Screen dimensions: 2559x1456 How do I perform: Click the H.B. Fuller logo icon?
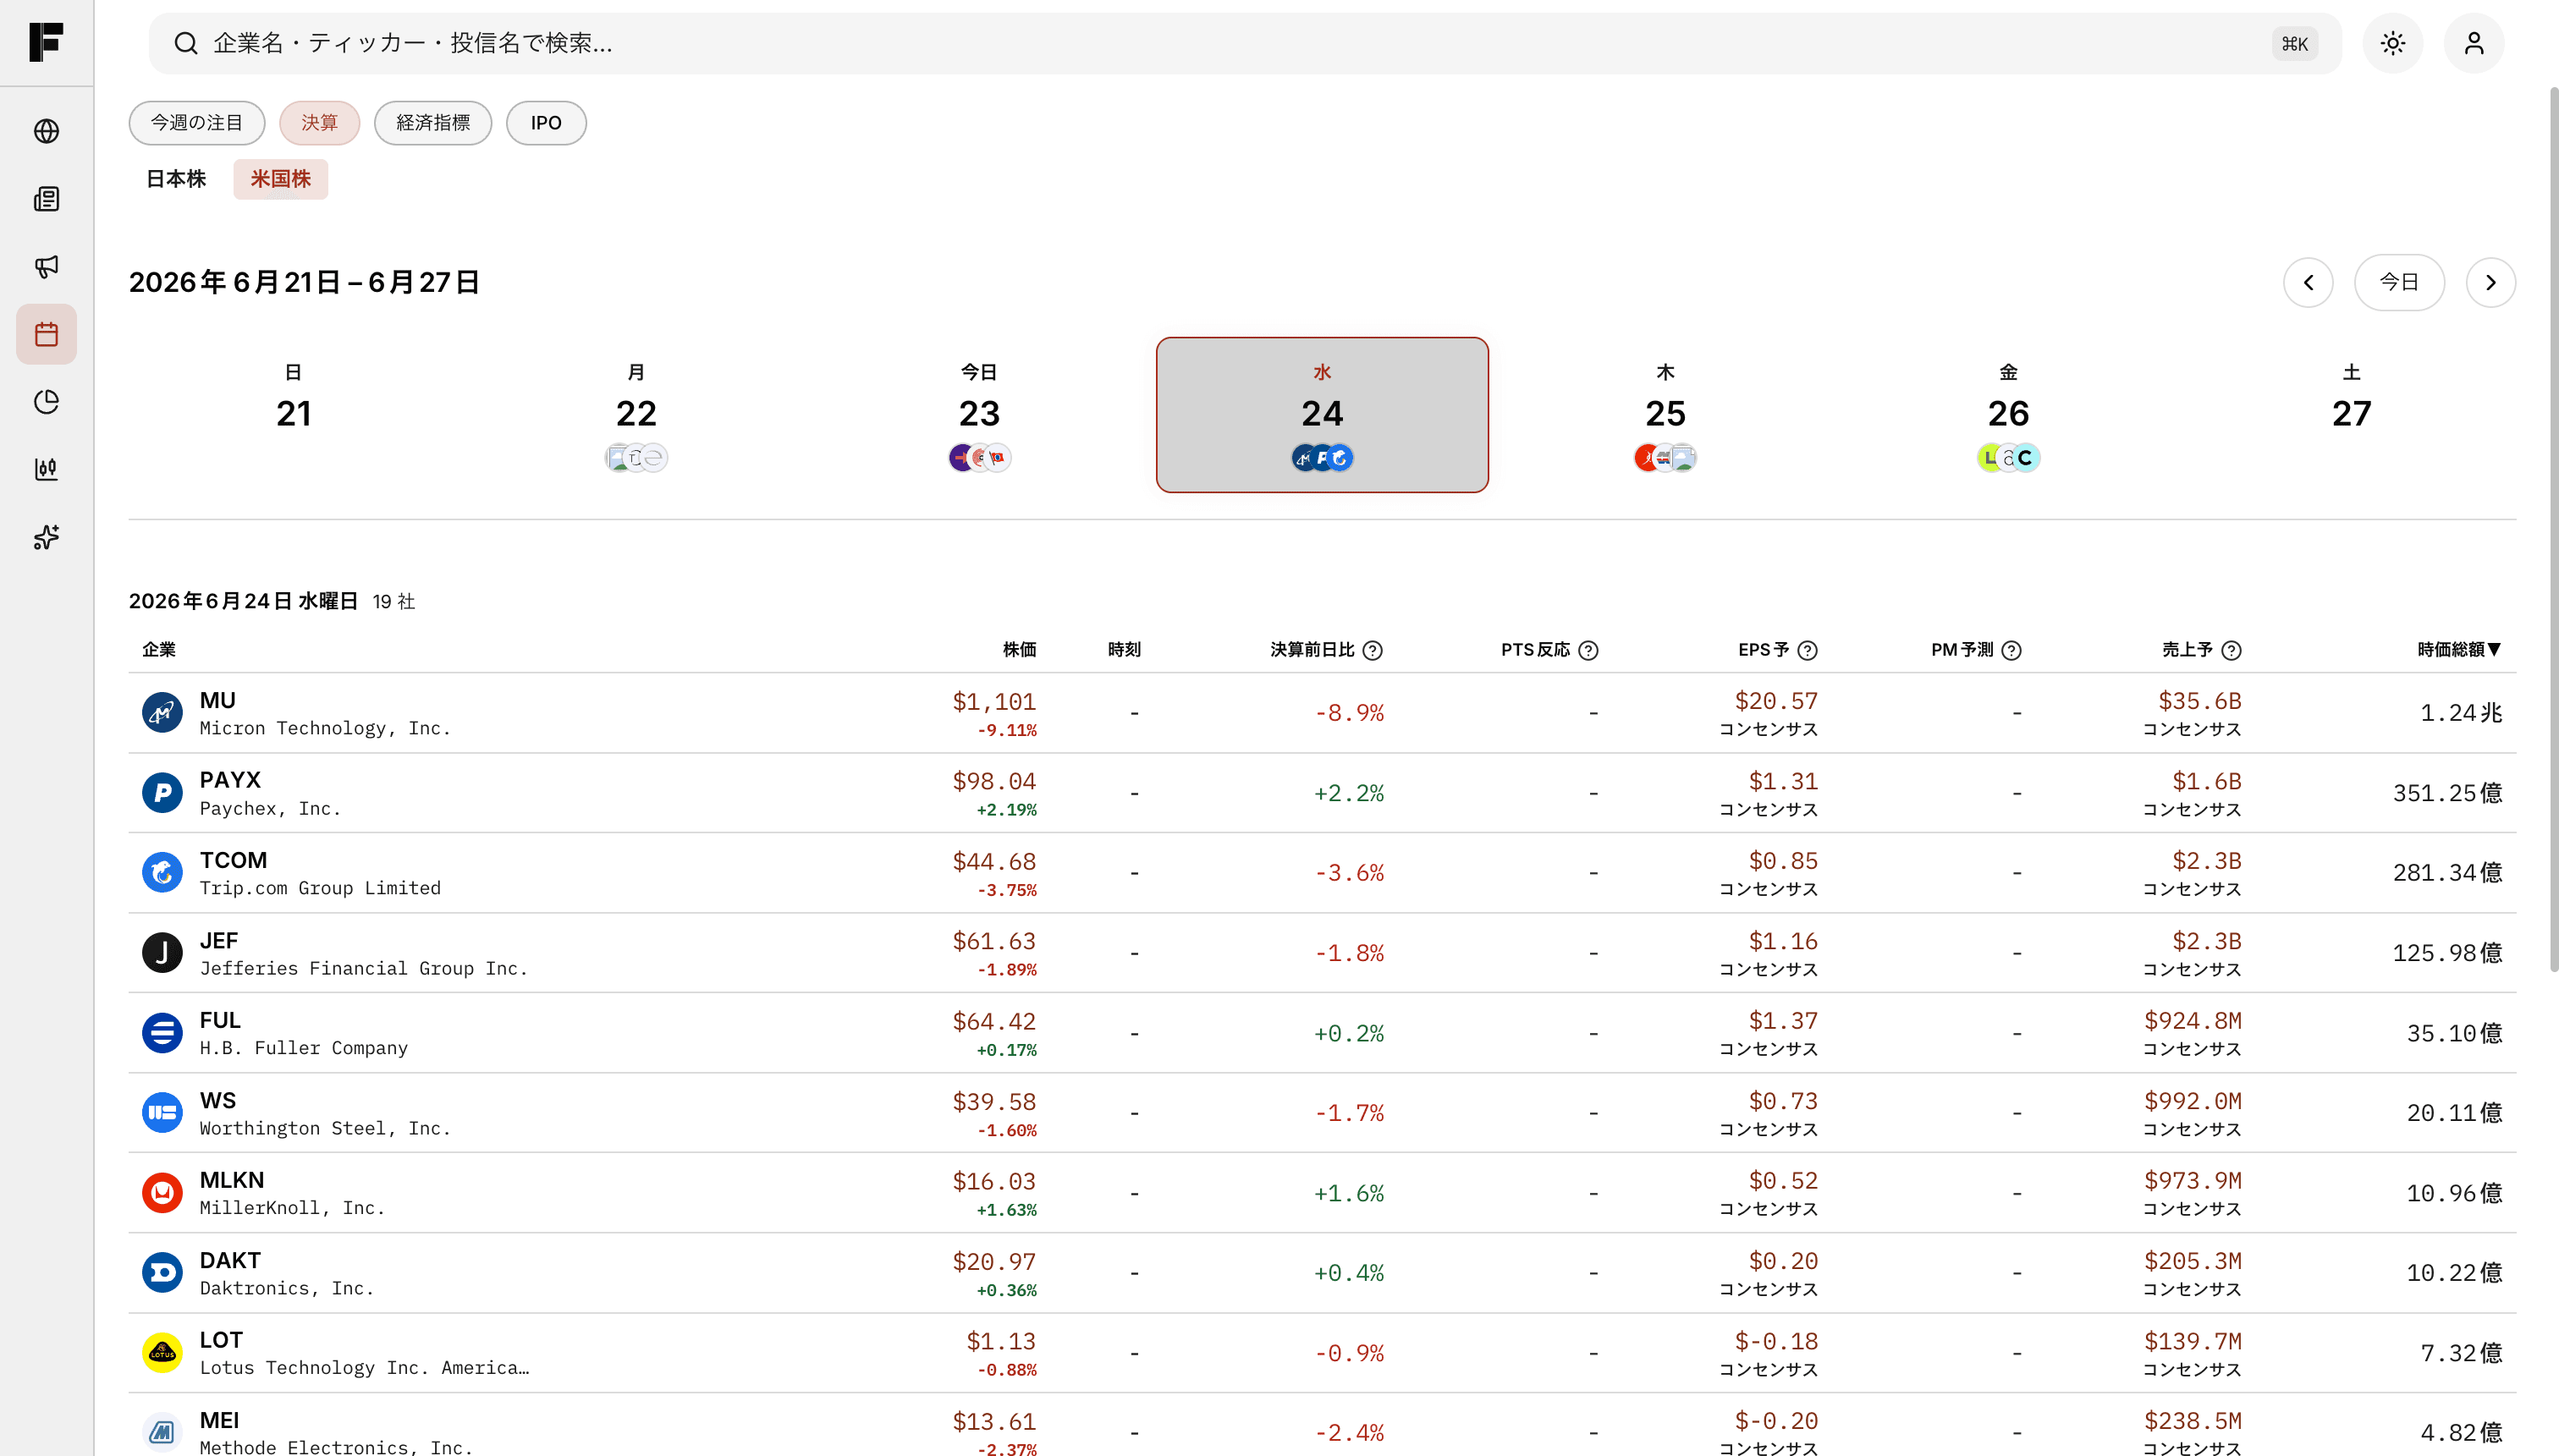162,1033
